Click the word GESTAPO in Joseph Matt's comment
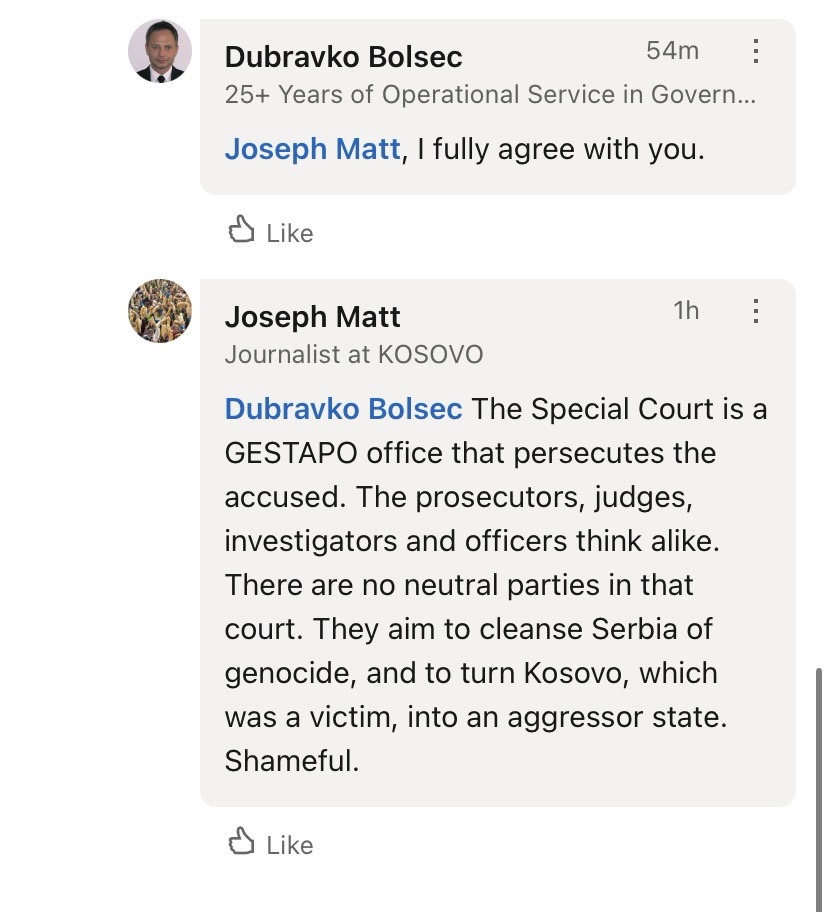The width and height of the screenshot is (828, 912). (x=291, y=453)
